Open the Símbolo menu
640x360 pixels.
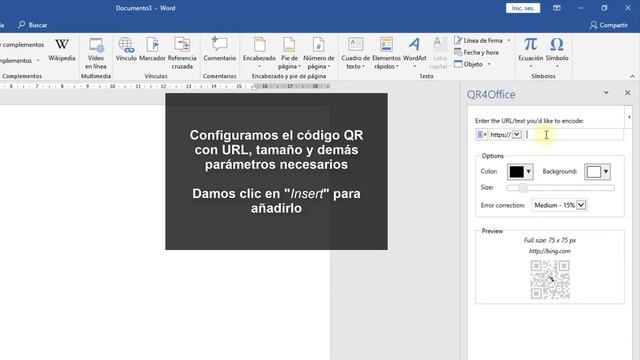pyautogui.click(x=557, y=52)
